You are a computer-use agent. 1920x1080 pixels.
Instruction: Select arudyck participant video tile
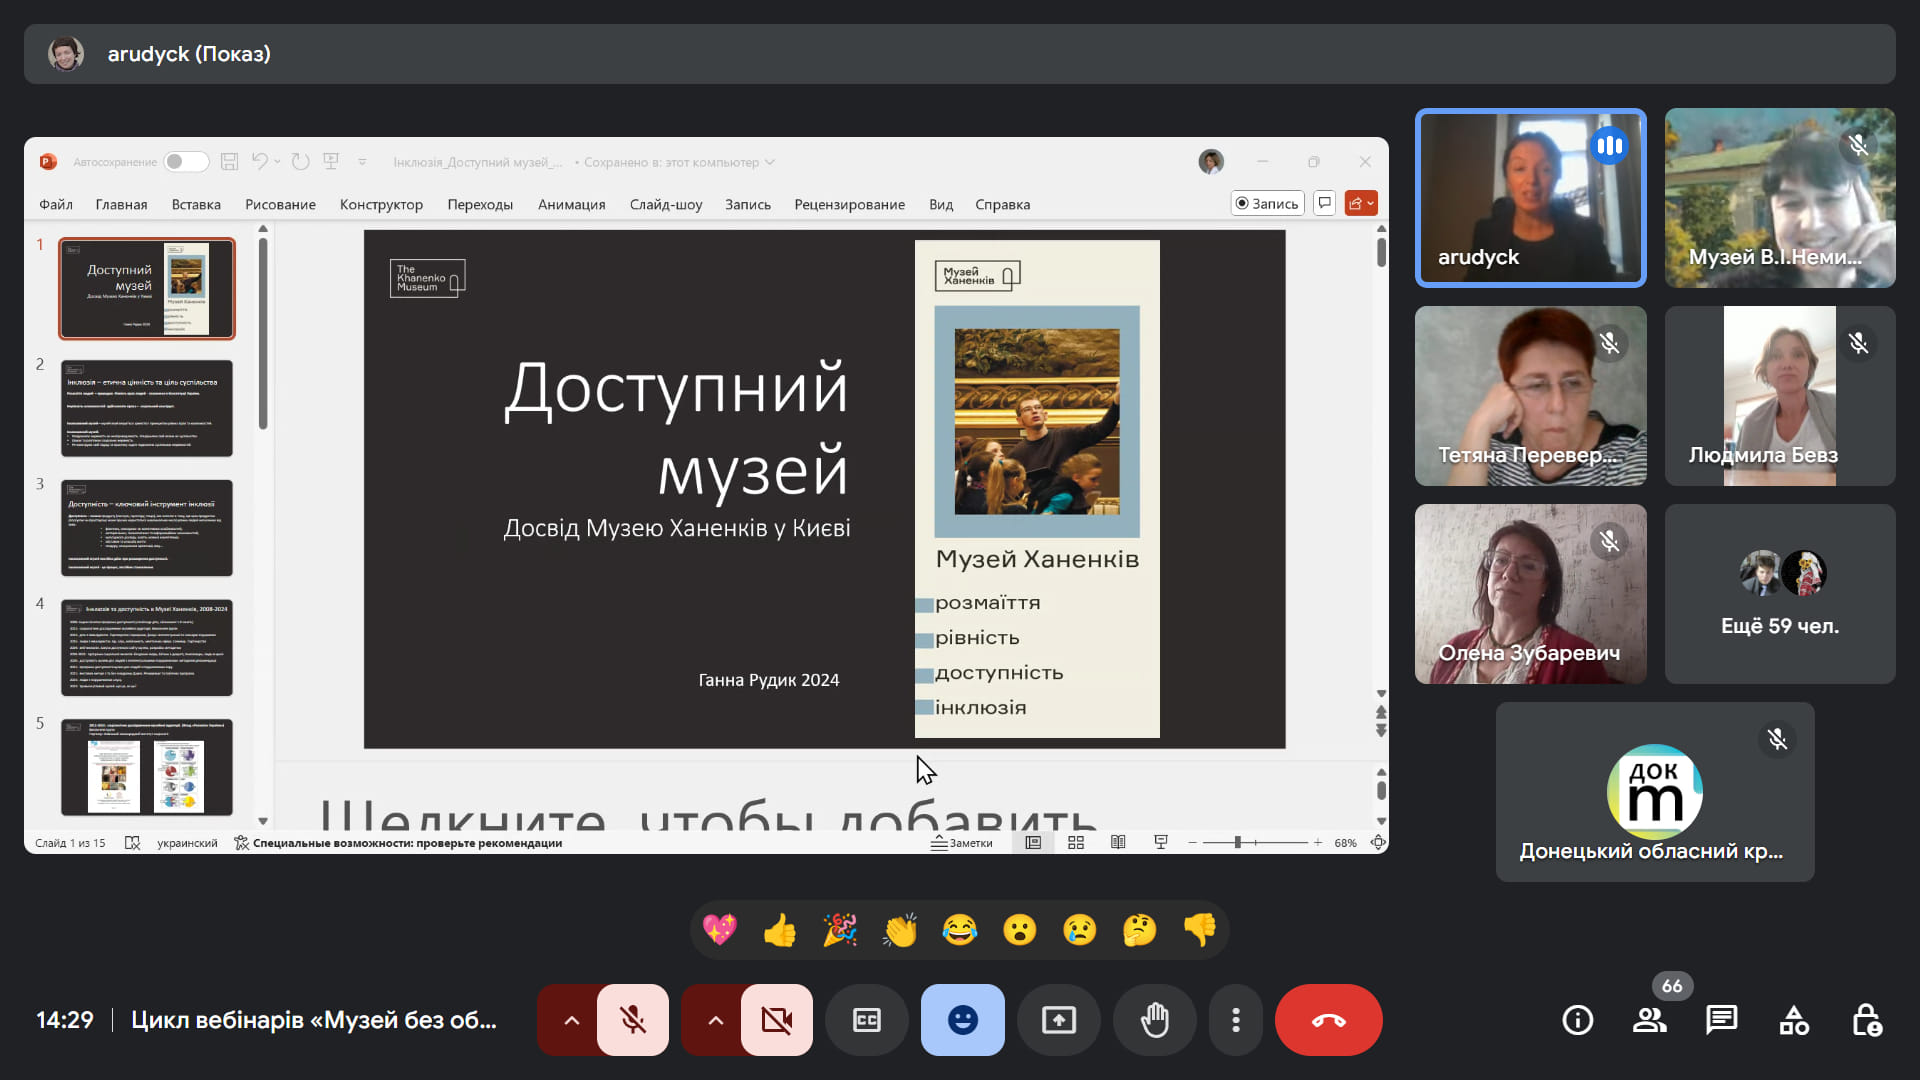[x=1530, y=198]
